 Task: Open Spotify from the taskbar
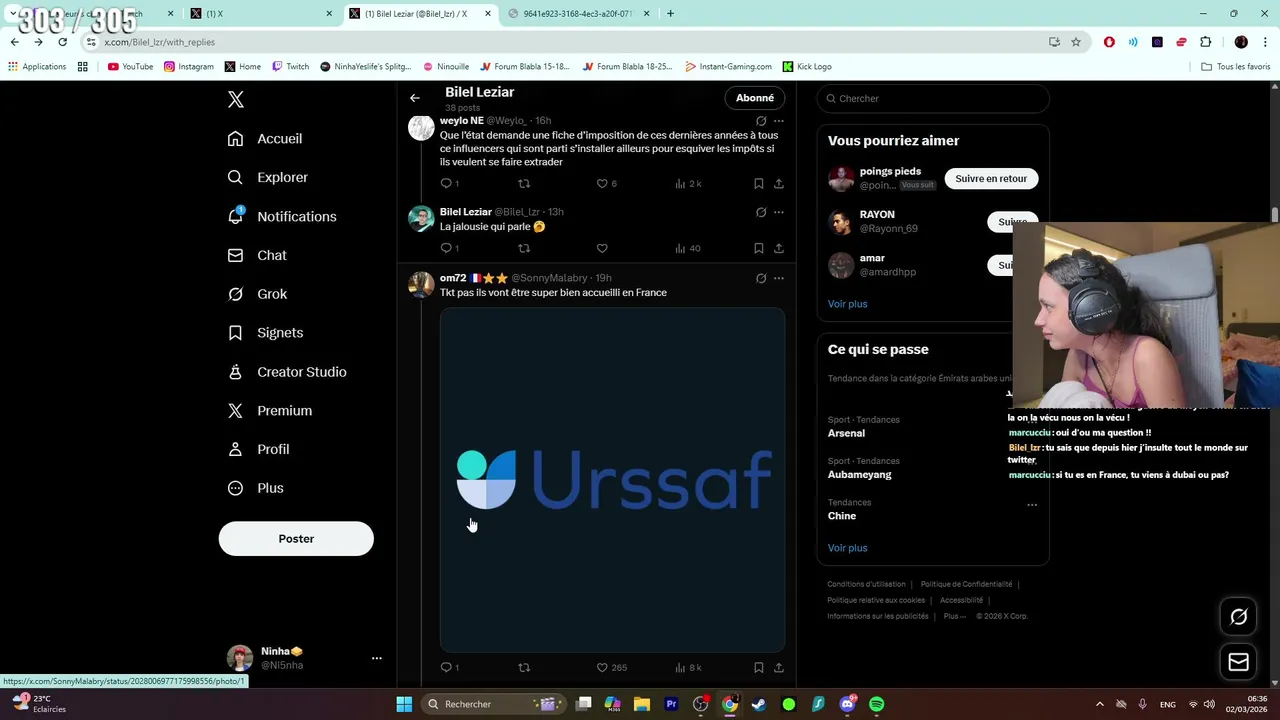tap(877, 704)
